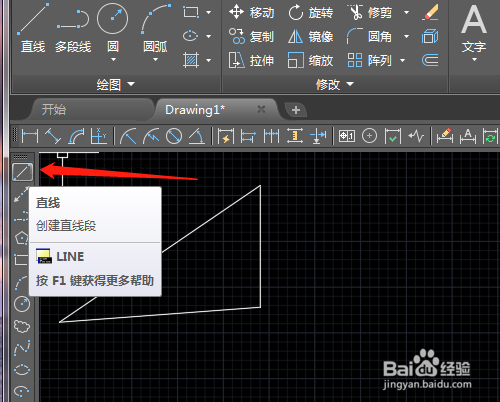The image size is (500, 402).
Task: Click the ordinate dimension icon
Action: tap(99, 136)
